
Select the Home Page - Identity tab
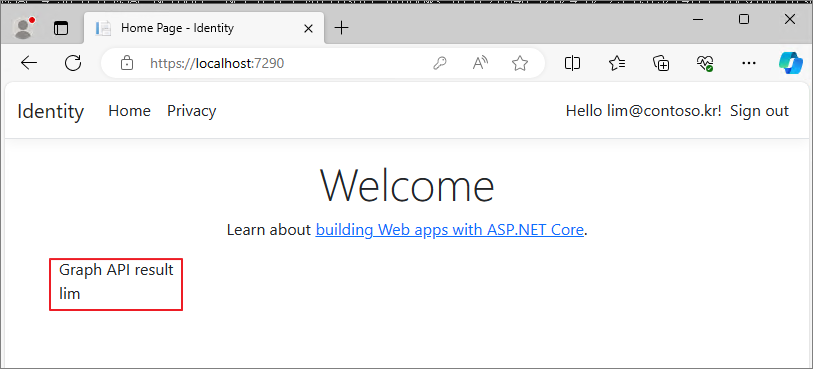pyautogui.click(x=204, y=28)
